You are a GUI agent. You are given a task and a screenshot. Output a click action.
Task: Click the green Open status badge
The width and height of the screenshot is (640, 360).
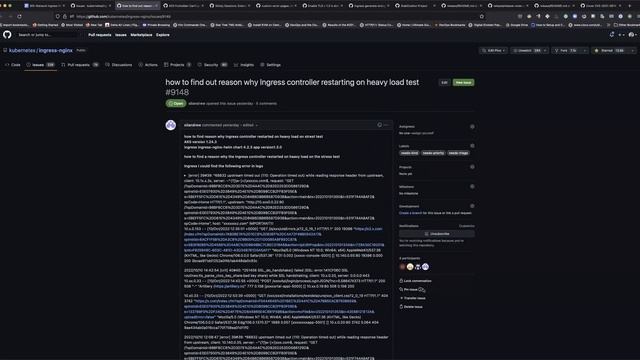[x=176, y=103]
